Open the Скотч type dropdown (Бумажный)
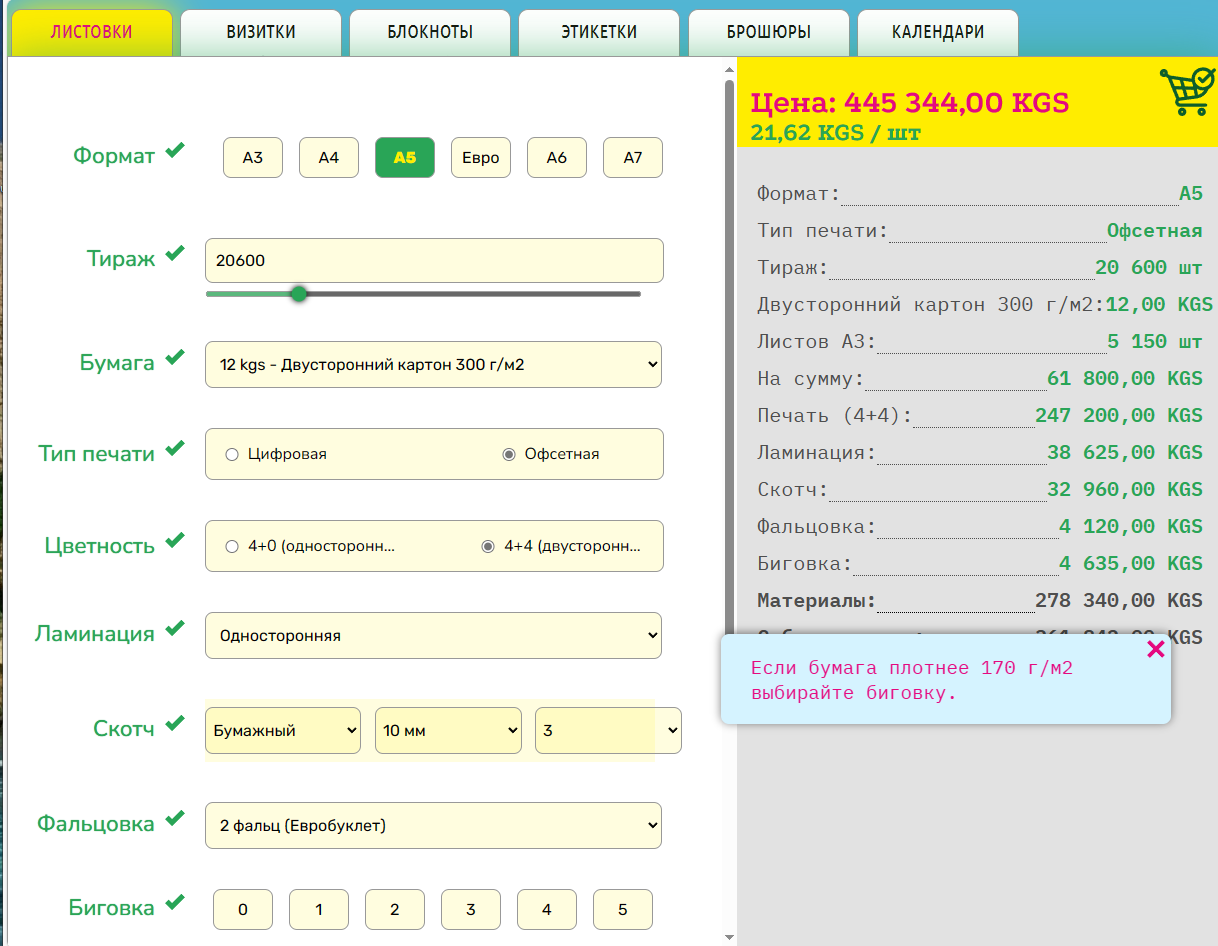 pos(283,730)
